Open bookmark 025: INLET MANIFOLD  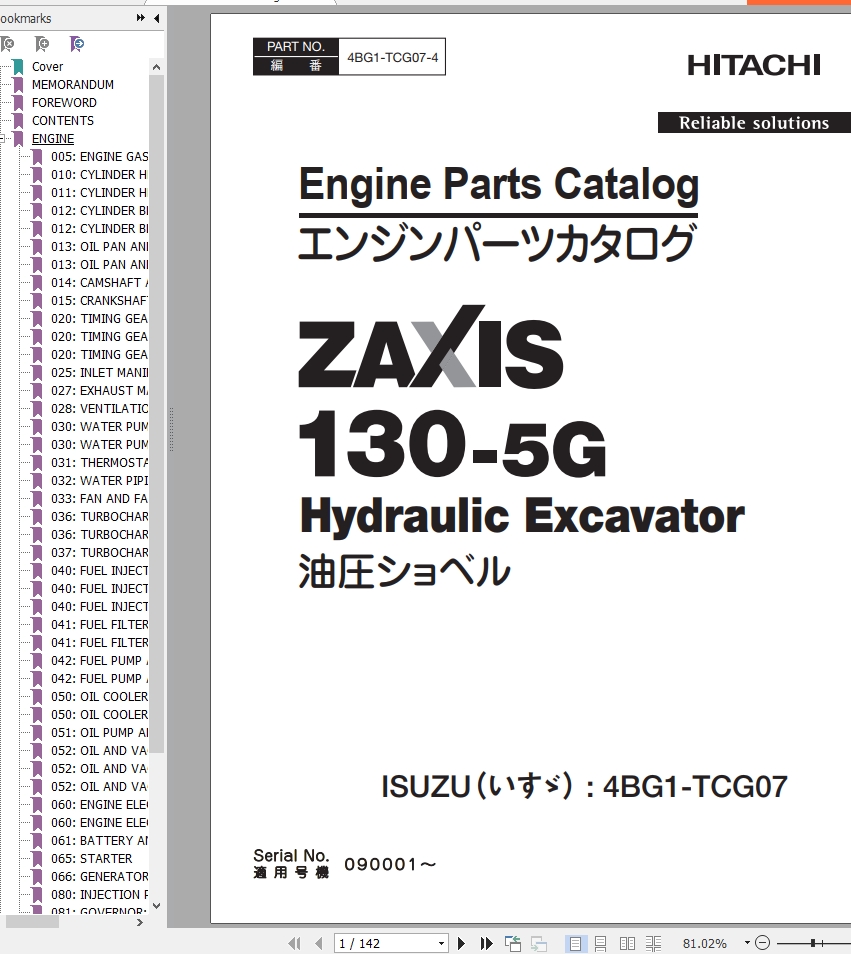(99, 372)
